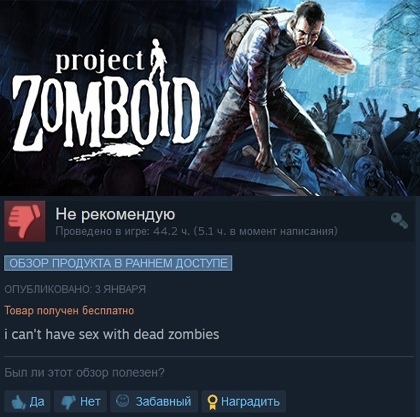Click the thumbs-up icon on Да button

(18, 402)
